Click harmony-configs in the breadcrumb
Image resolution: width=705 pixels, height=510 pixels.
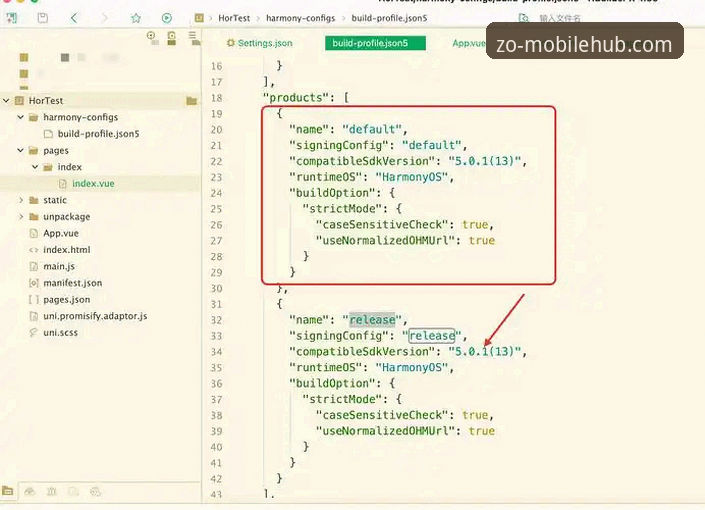tap(300, 18)
